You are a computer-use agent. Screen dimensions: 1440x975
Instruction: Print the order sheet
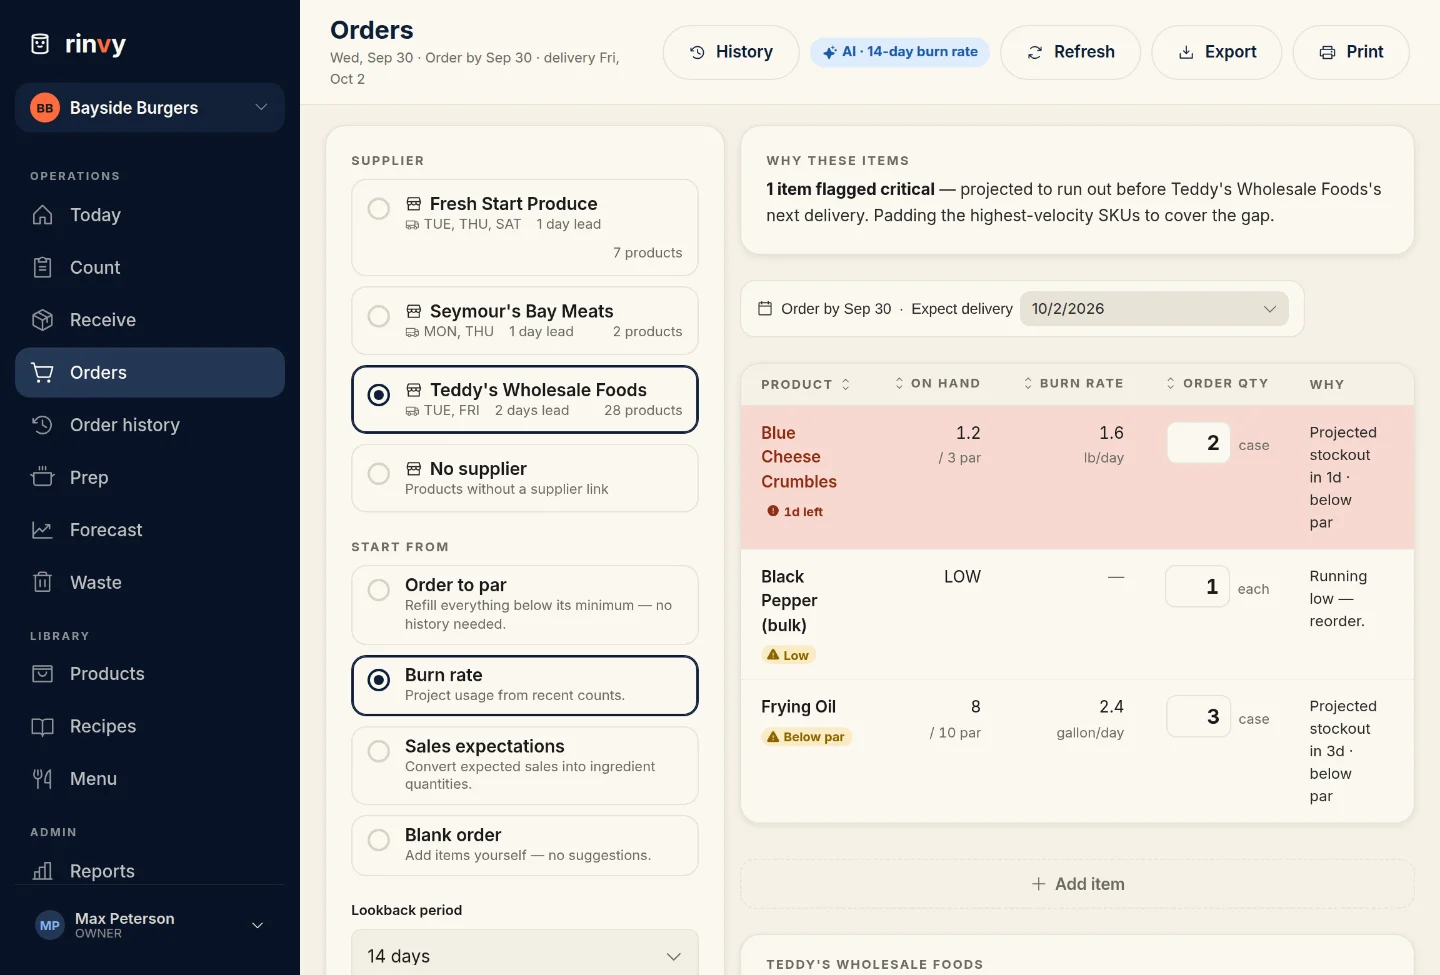[x=1351, y=52]
